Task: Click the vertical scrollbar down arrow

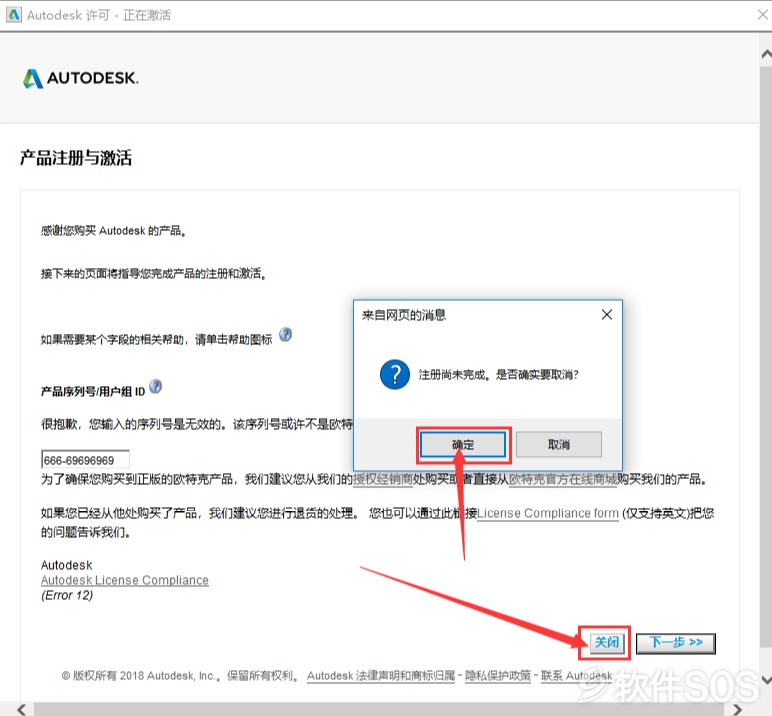Action: (x=766, y=680)
